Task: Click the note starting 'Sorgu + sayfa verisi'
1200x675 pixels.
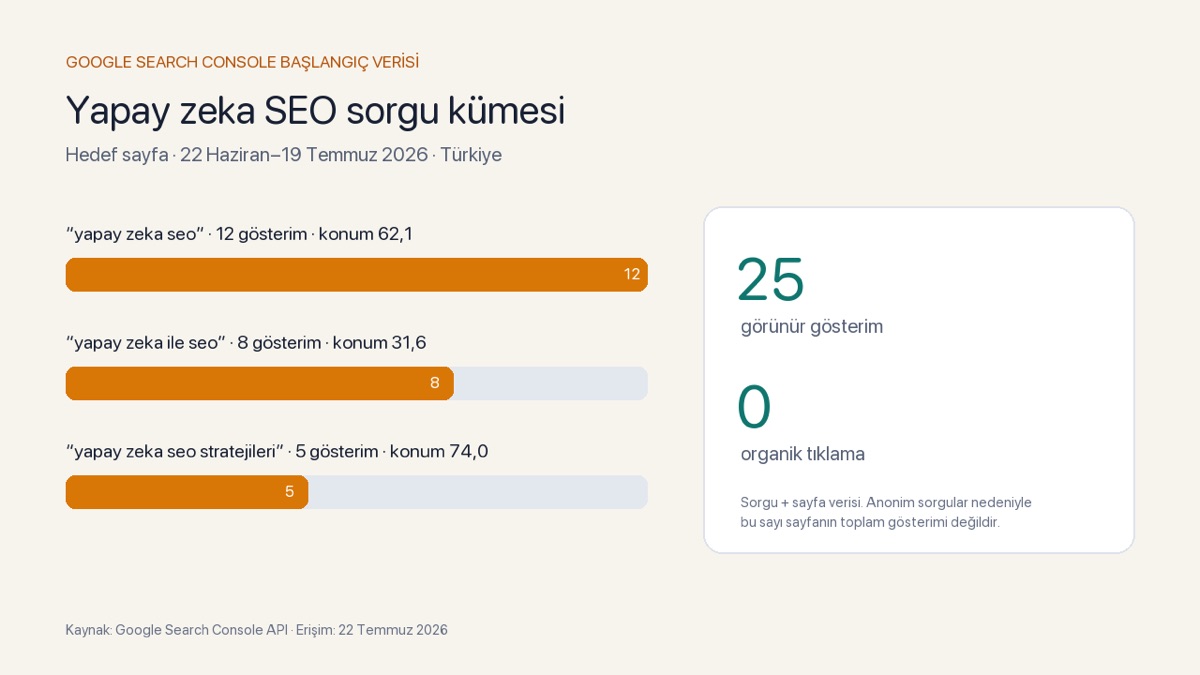Action: [x=886, y=512]
